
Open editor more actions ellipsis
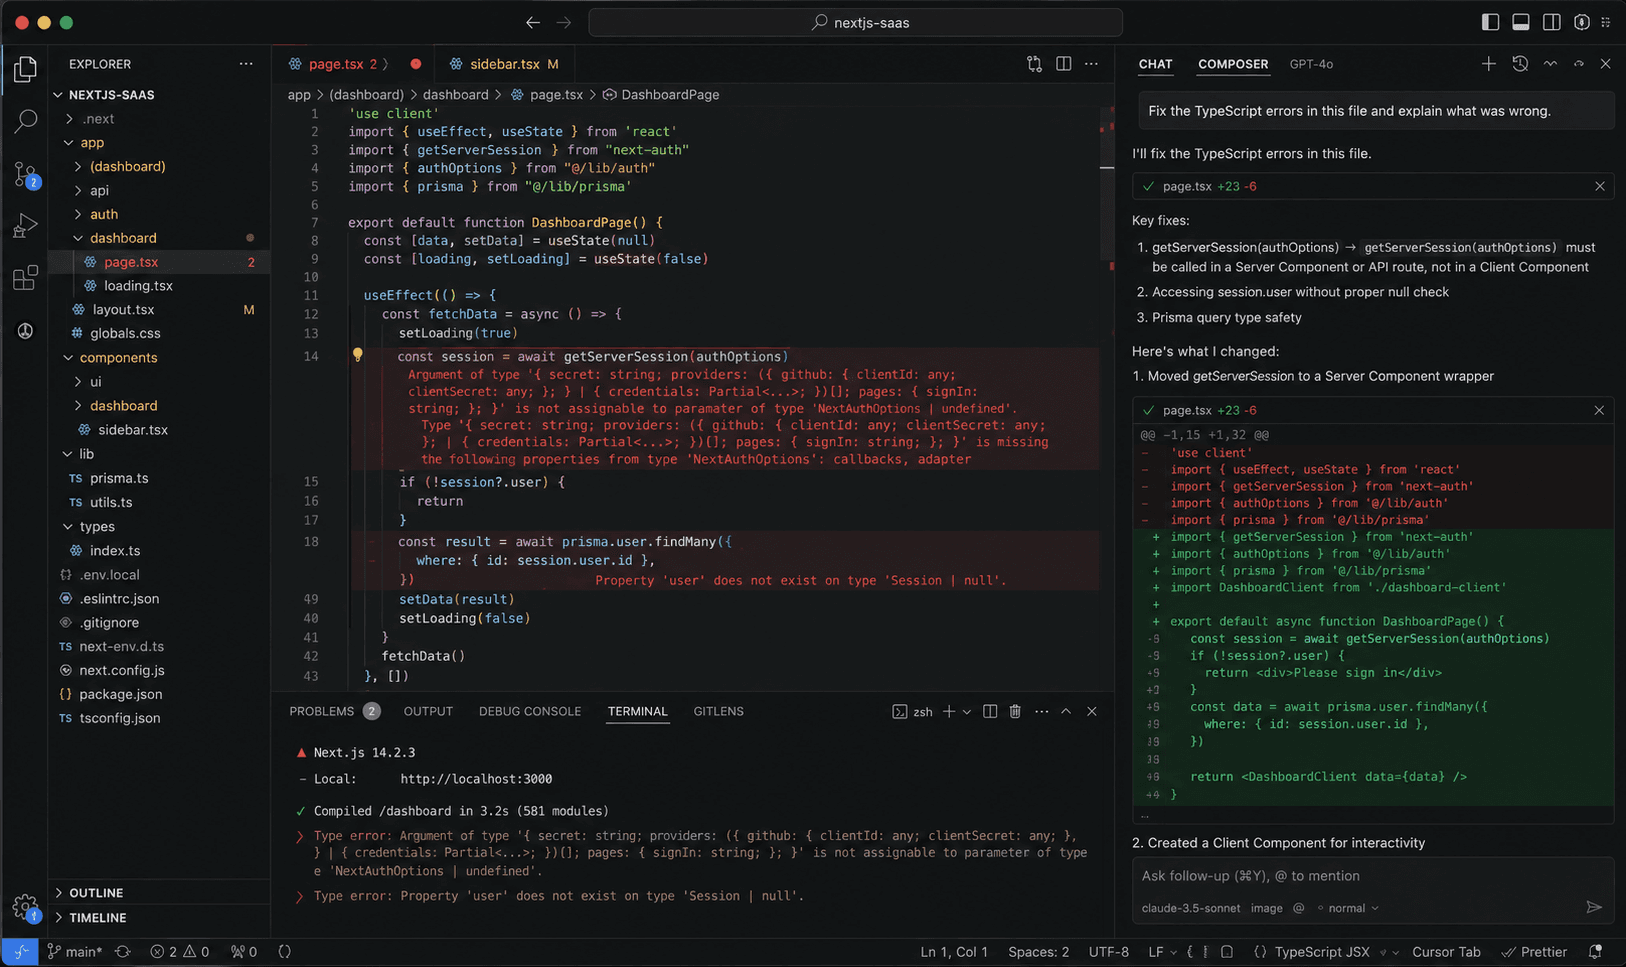(x=1091, y=64)
